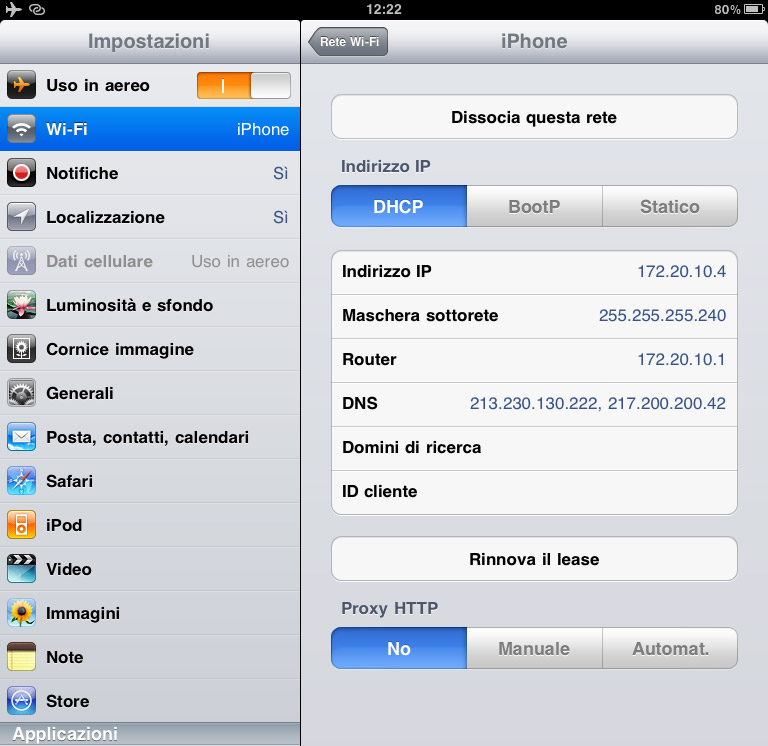This screenshot has height=746, width=768.
Task: Select DHCP address mode
Action: coord(399,206)
